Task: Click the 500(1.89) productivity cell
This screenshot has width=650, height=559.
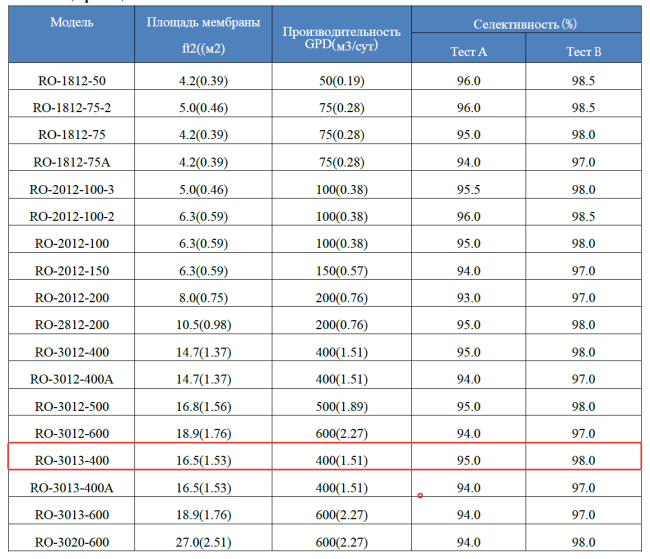Action: [342, 405]
